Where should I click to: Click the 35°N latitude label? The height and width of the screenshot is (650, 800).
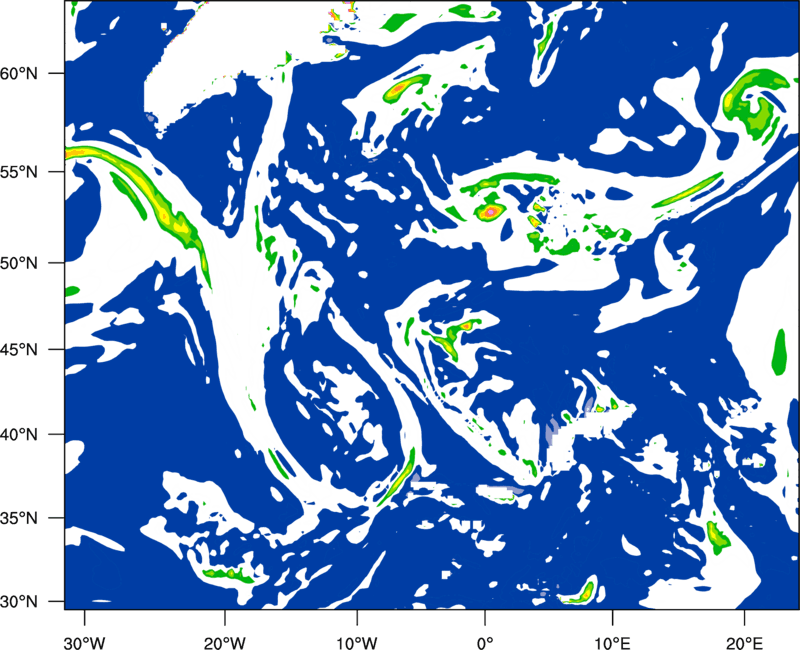pos(19,518)
